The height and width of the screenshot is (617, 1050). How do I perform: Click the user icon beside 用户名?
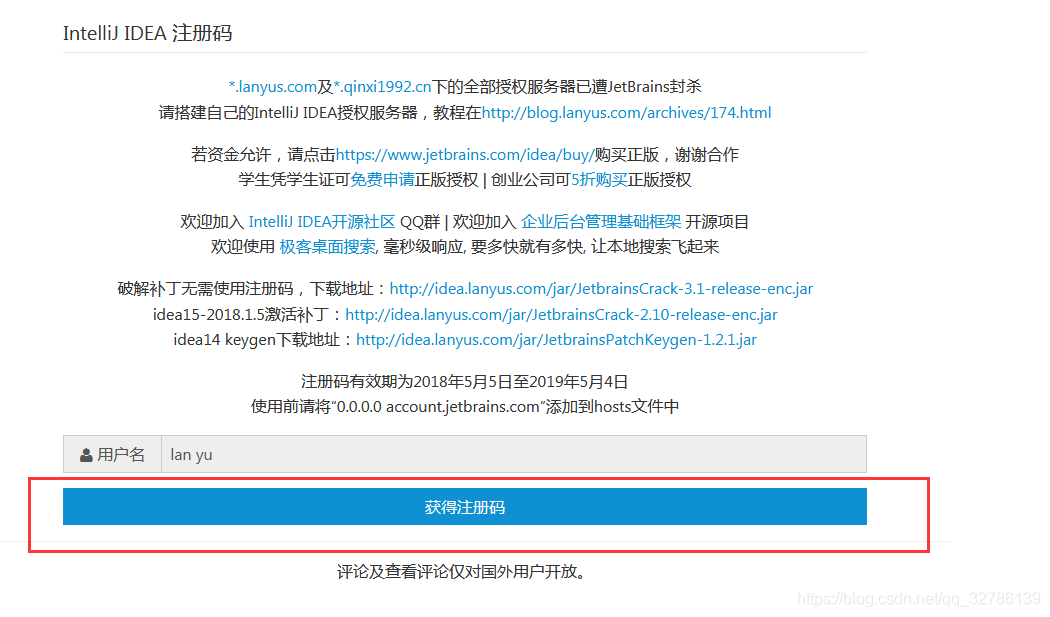86,456
